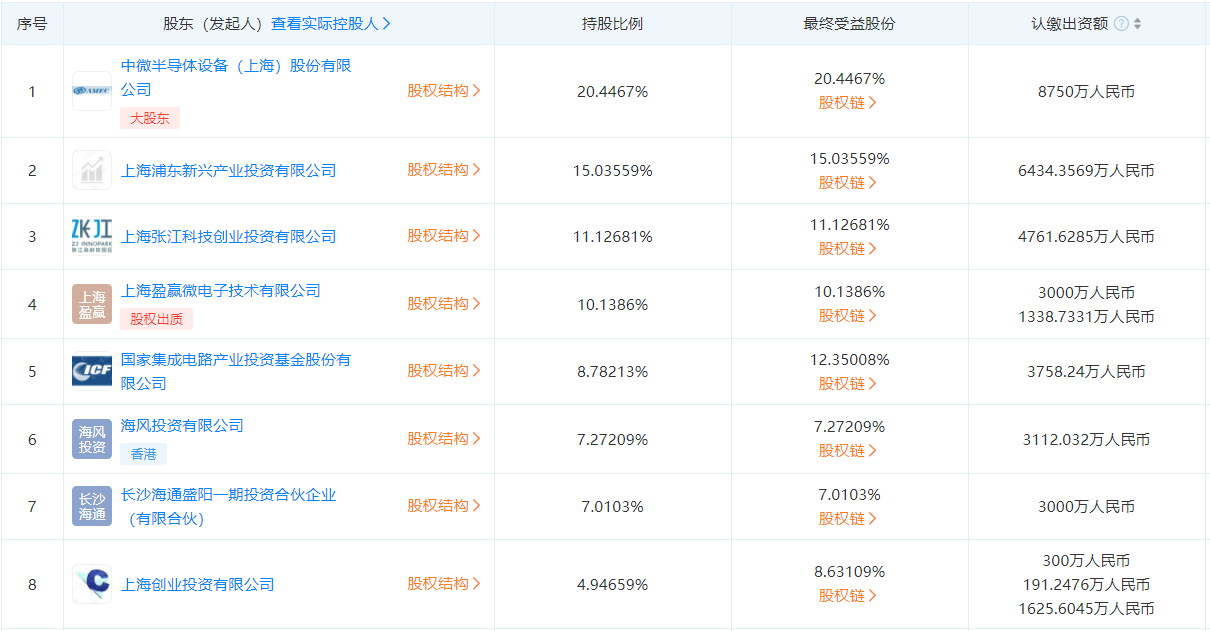
Task: Open 股权链 under 8.63109% beneficial share
Action: coord(848,596)
